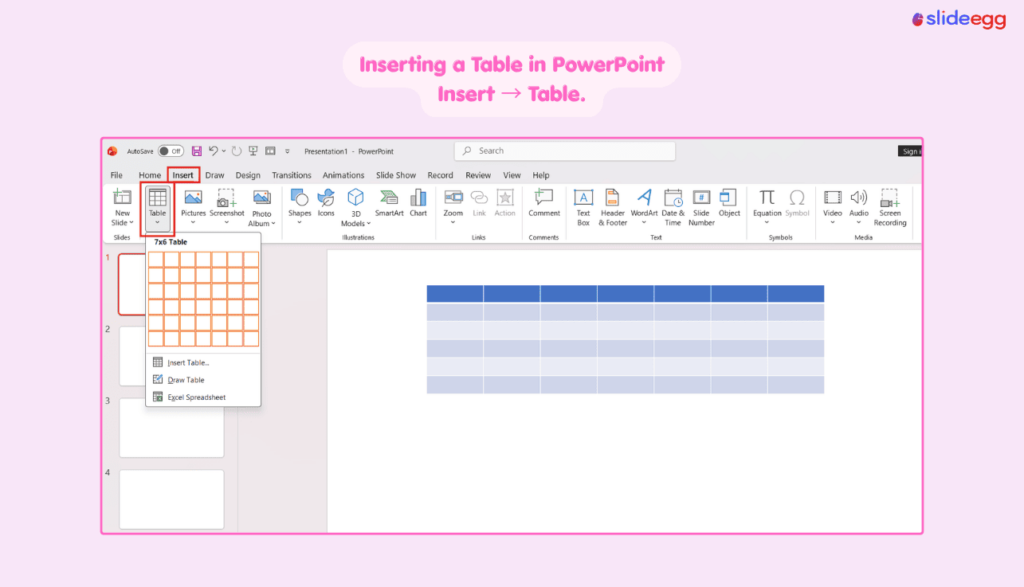Switch to the Draw tab
Viewport: 1024px width, 587px height.
tap(214, 175)
